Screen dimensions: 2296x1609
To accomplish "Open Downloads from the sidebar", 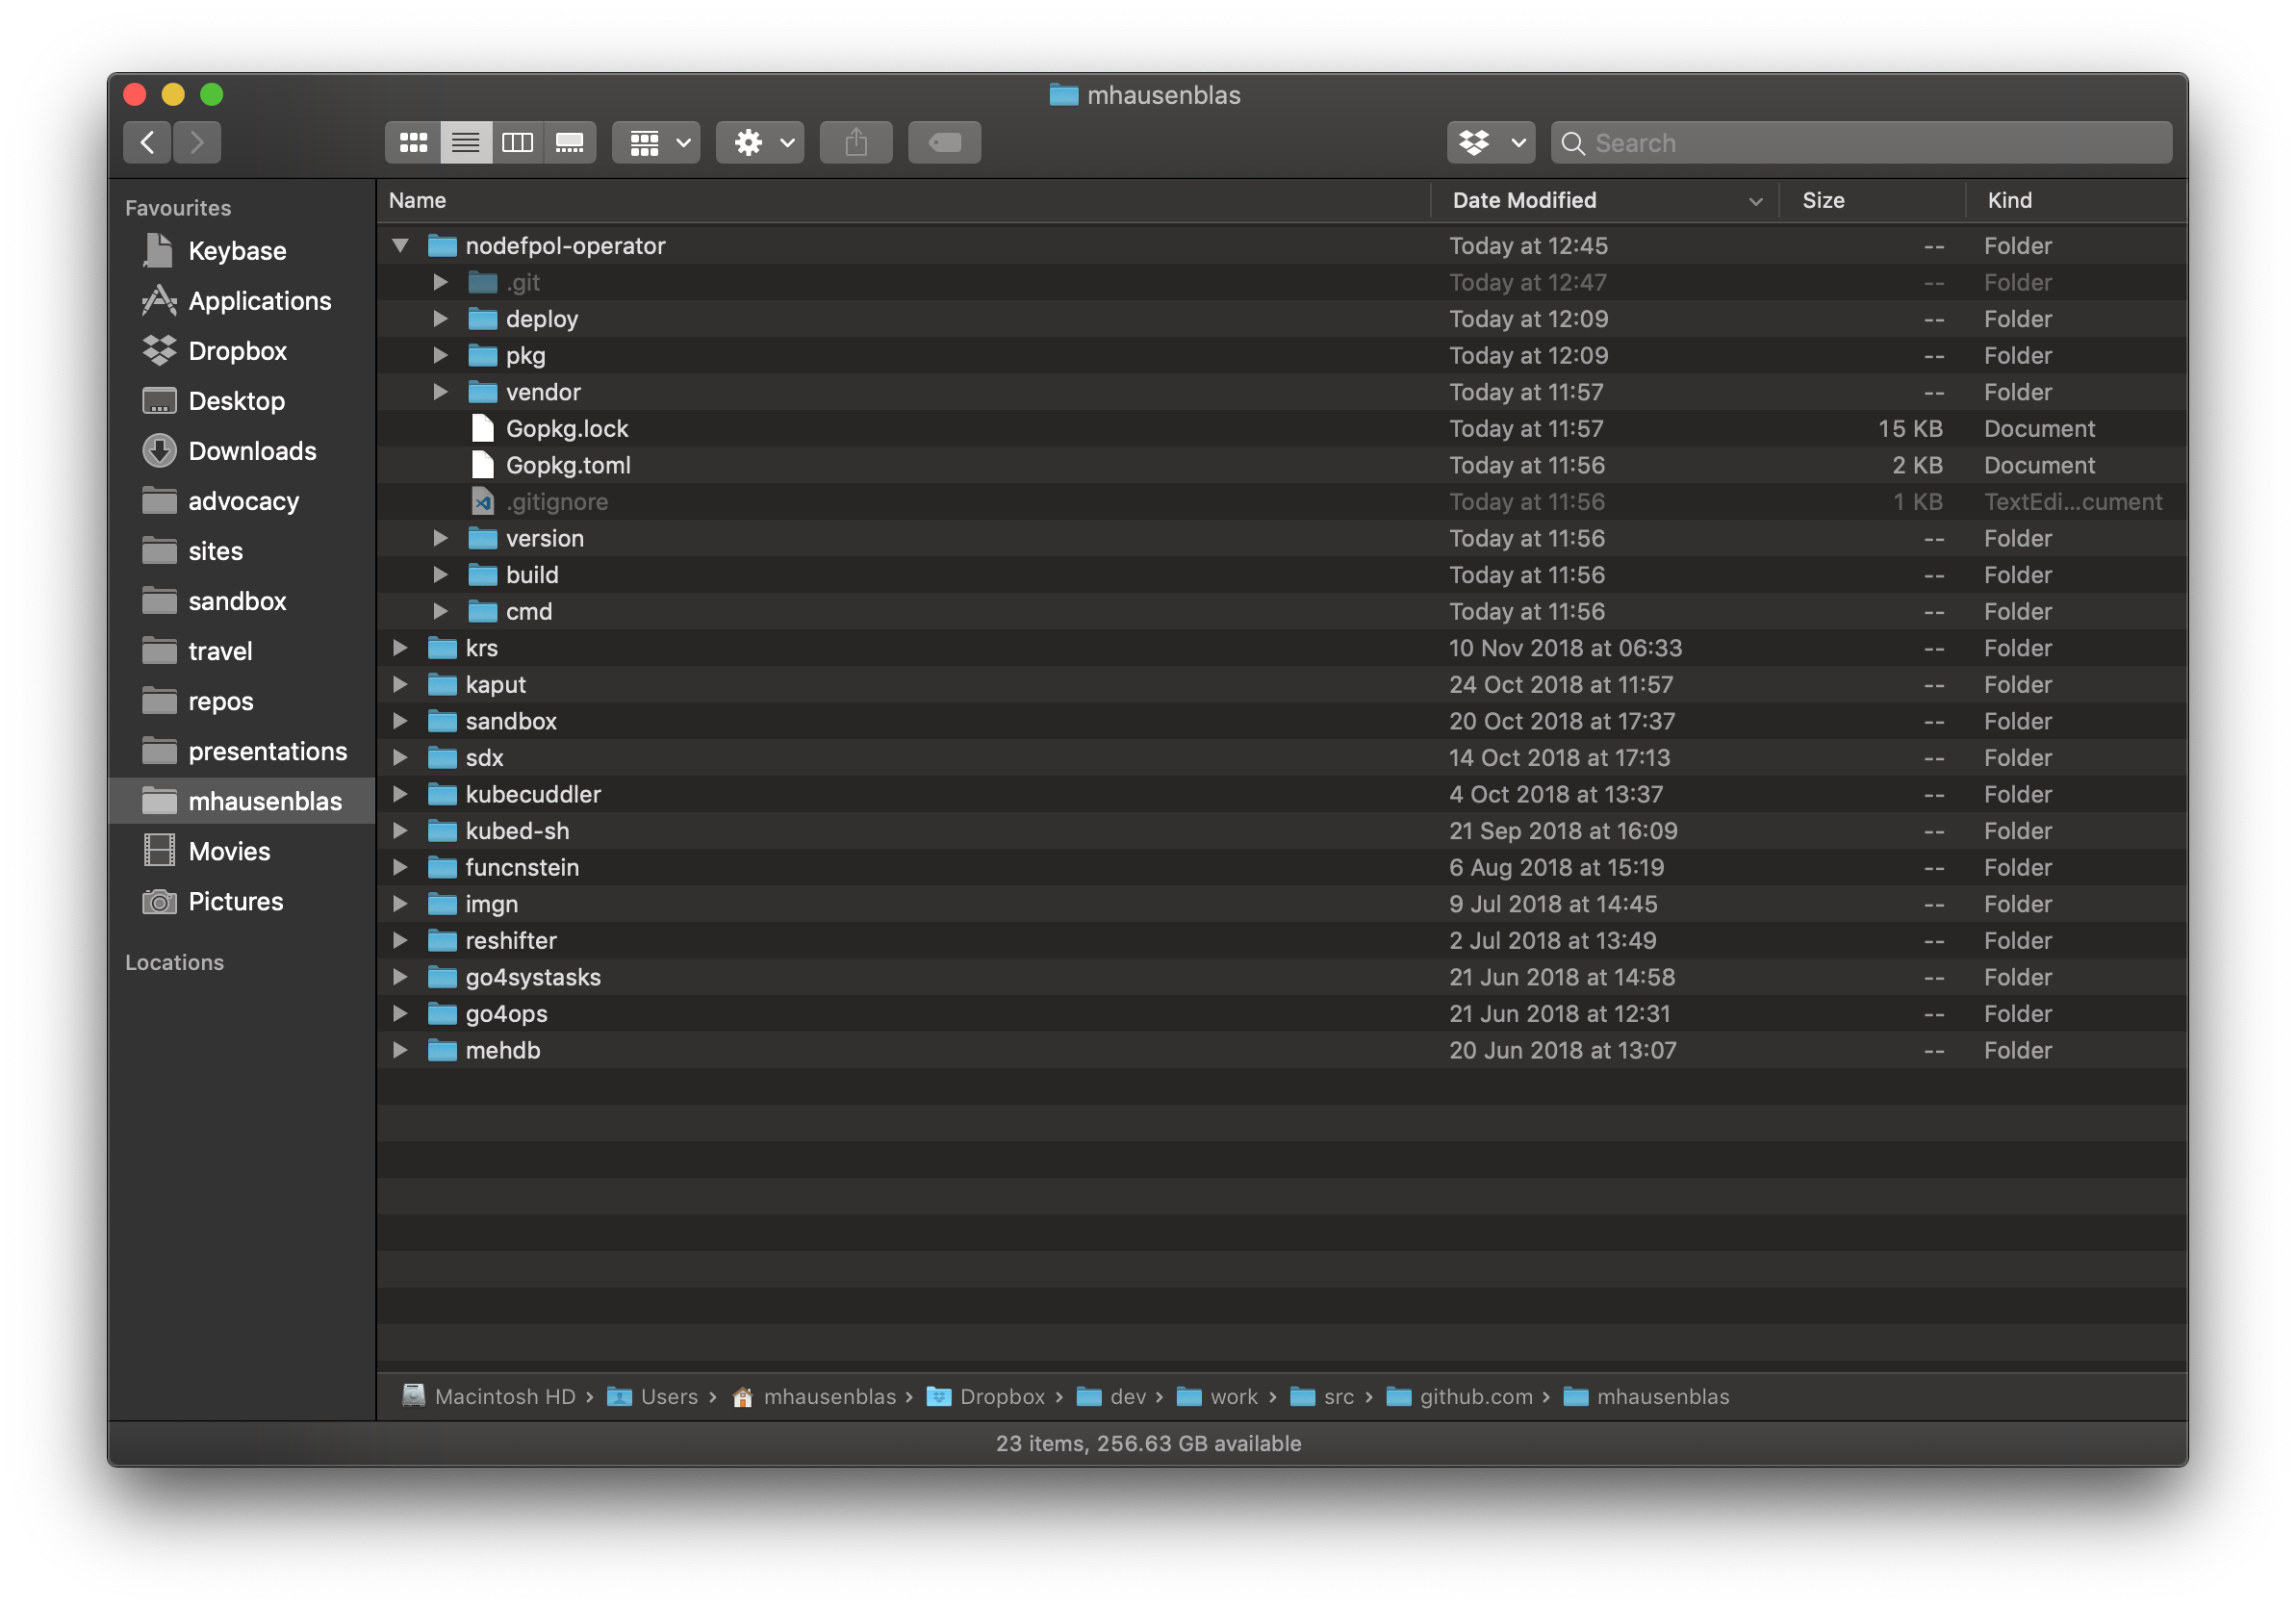I will (x=252, y=451).
